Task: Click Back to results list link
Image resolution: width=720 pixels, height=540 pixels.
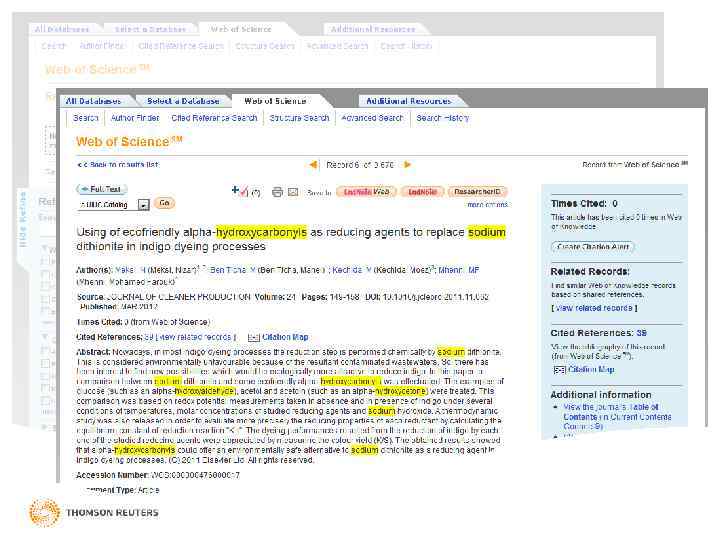Action: pyautogui.click(x=118, y=165)
